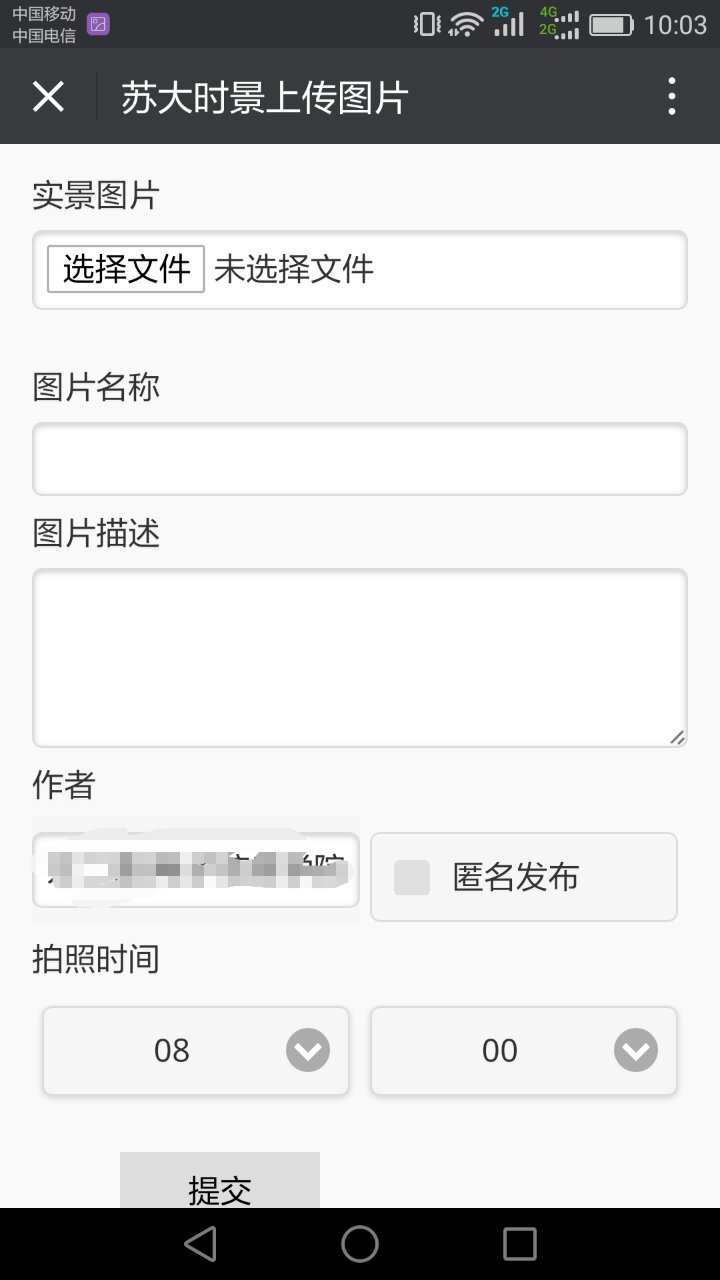Tap the 作者 author input field
The width and height of the screenshot is (720, 1280).
point(196,870)
